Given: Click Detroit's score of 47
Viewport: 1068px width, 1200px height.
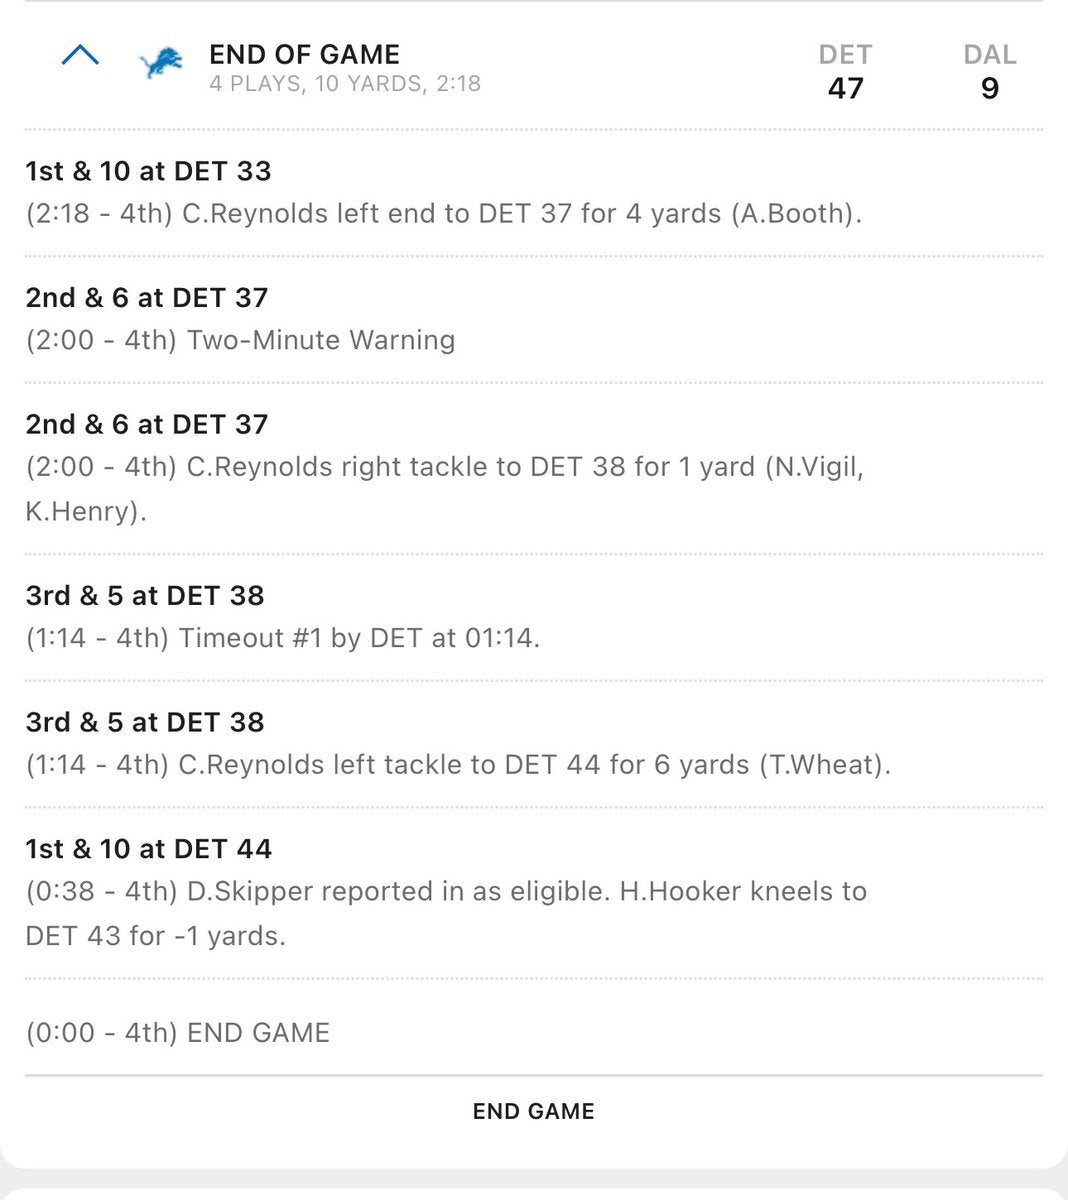Looking at the screenshot, I should (845, 88).
